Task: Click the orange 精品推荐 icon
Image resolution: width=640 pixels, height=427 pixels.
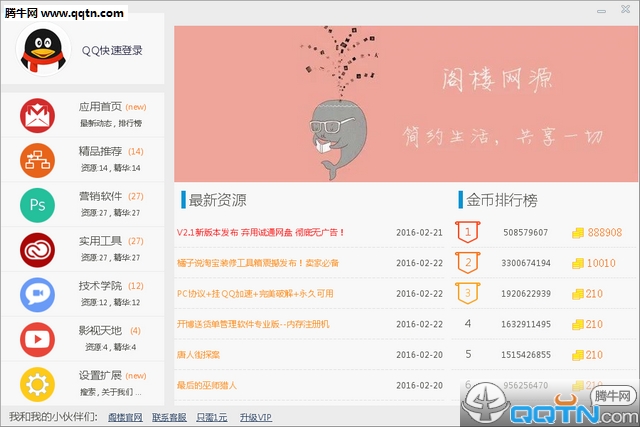Action: coord(38,160)
